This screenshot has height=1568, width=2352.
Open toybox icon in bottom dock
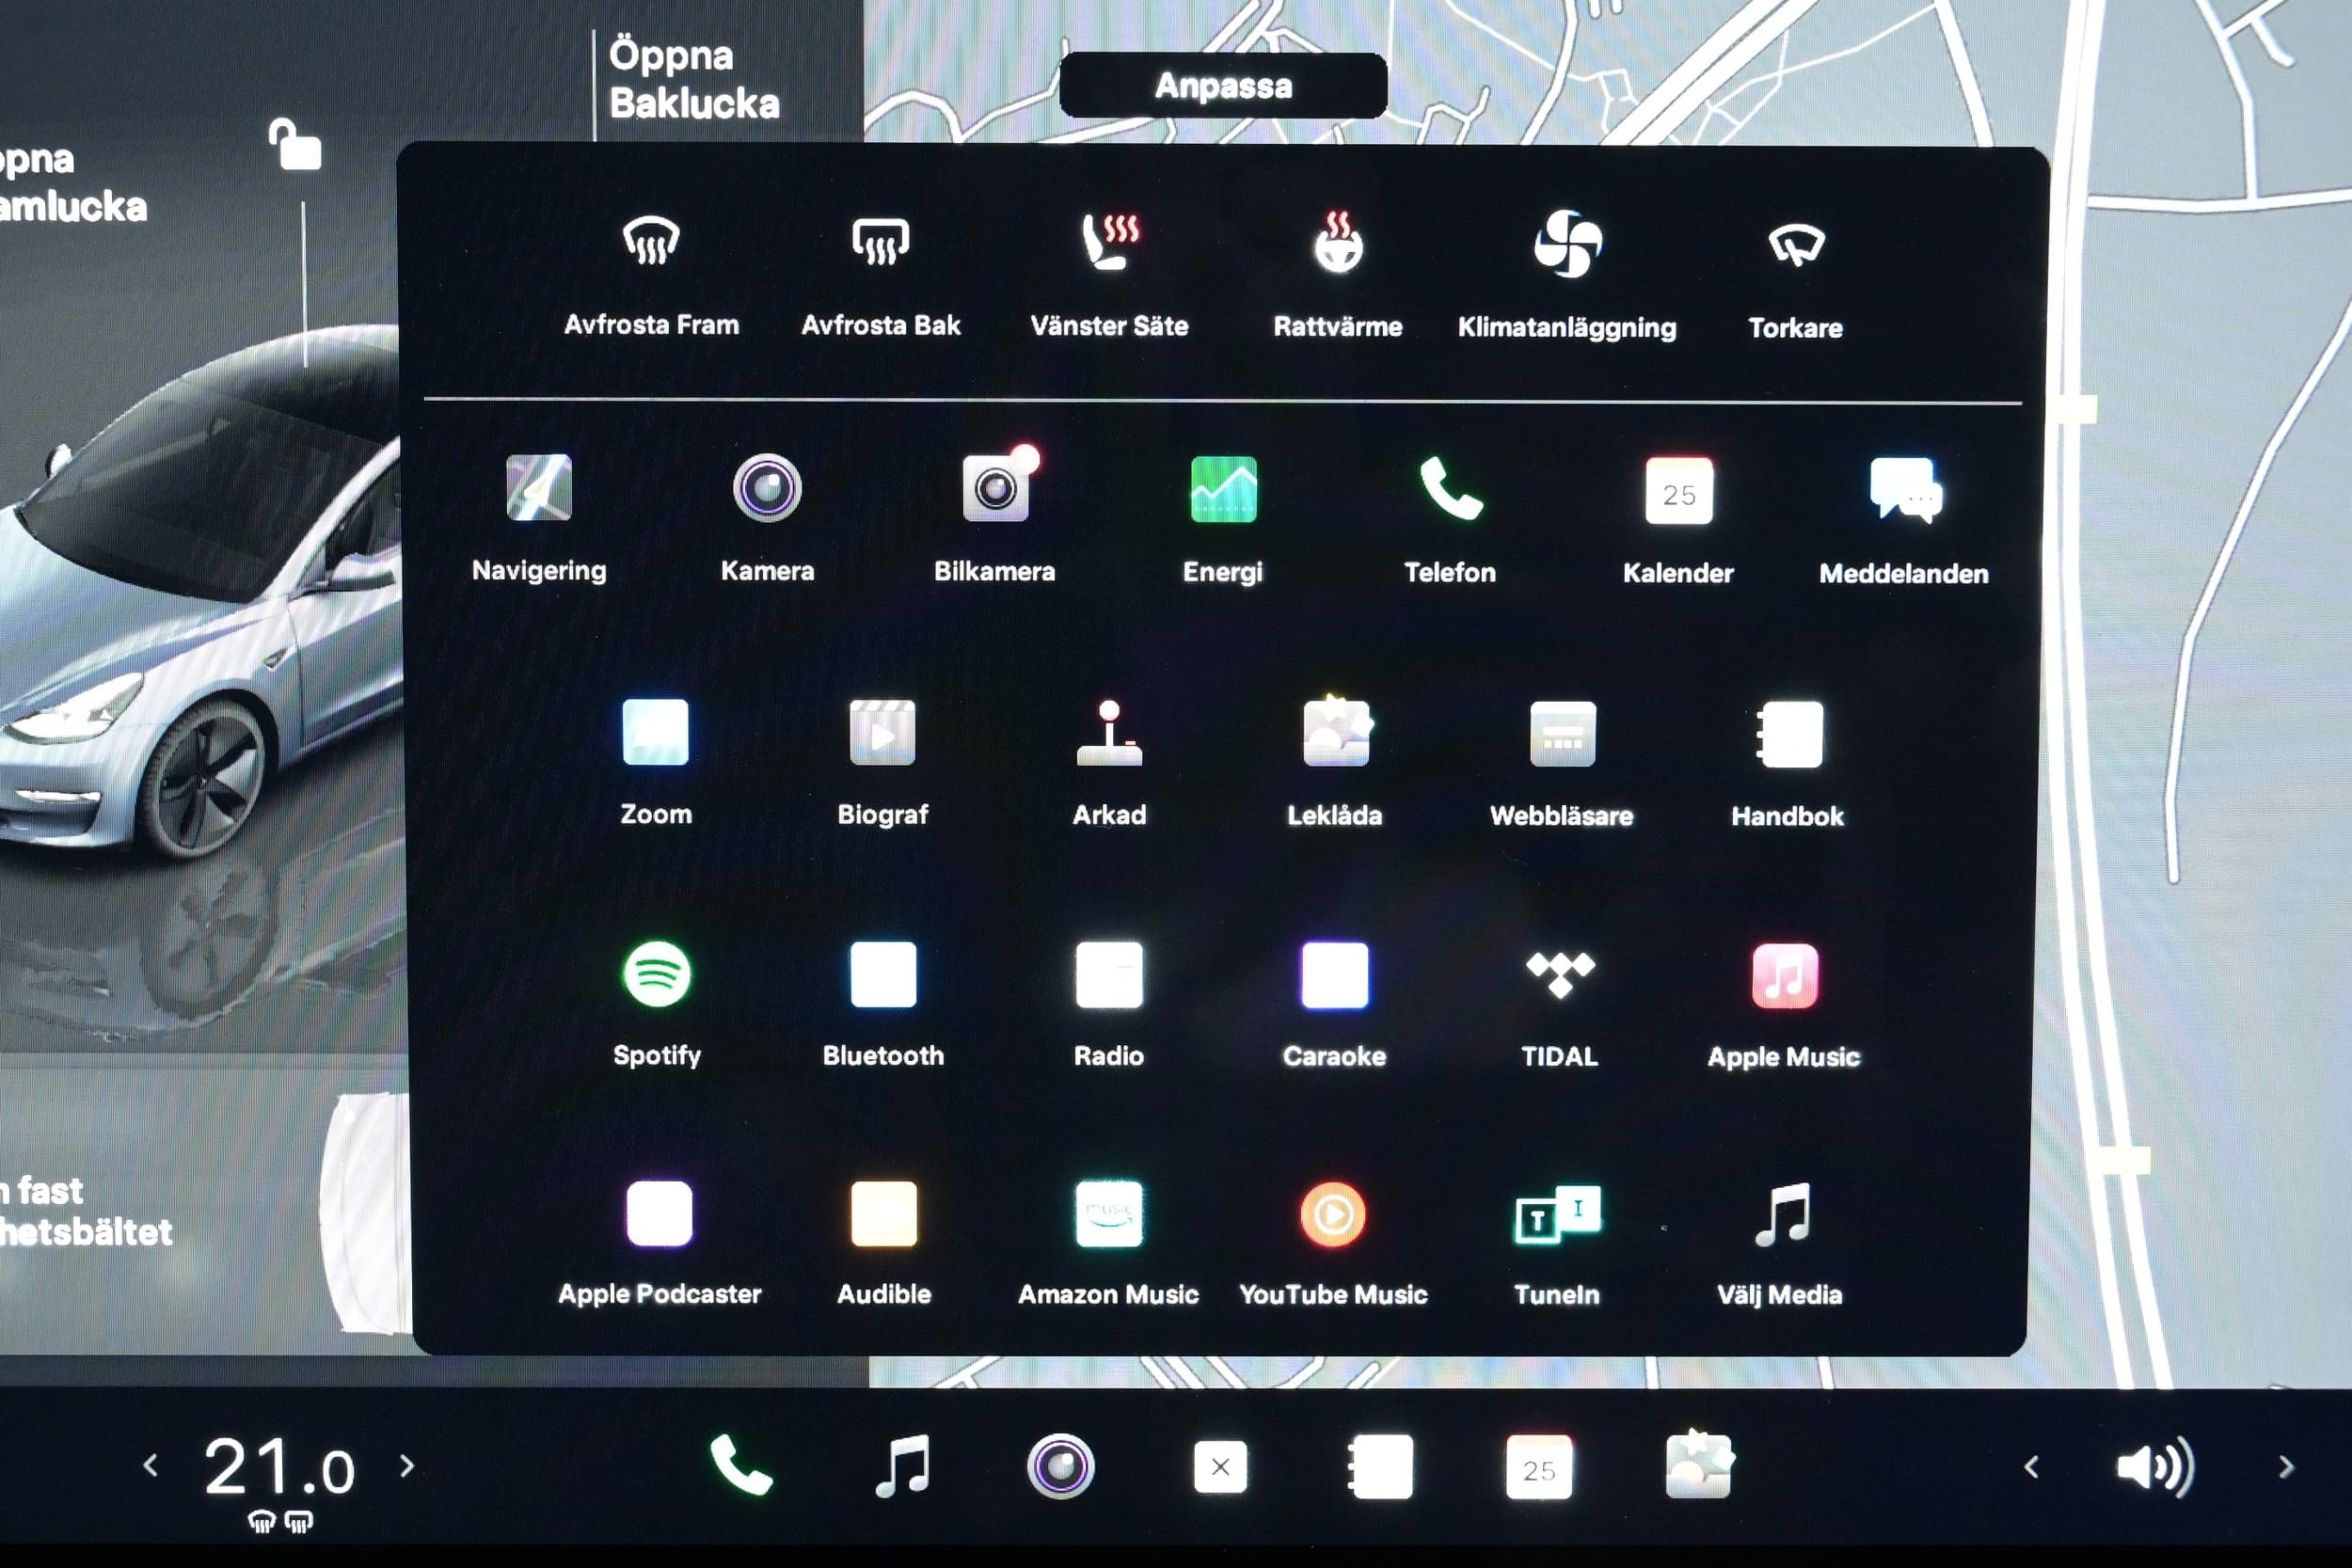point(1699,1465)
